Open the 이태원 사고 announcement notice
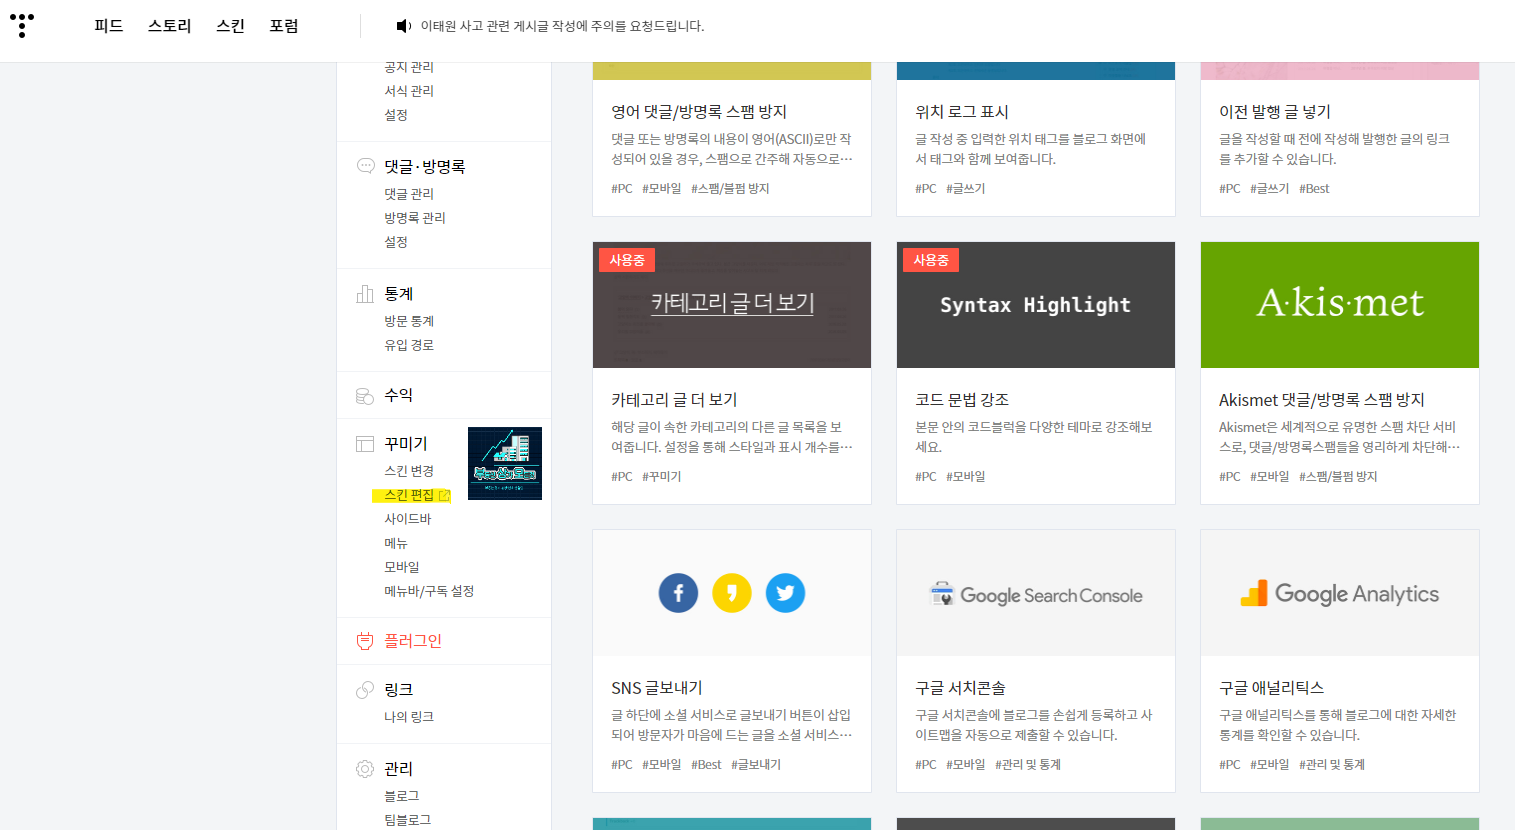 tap(562, 26)
